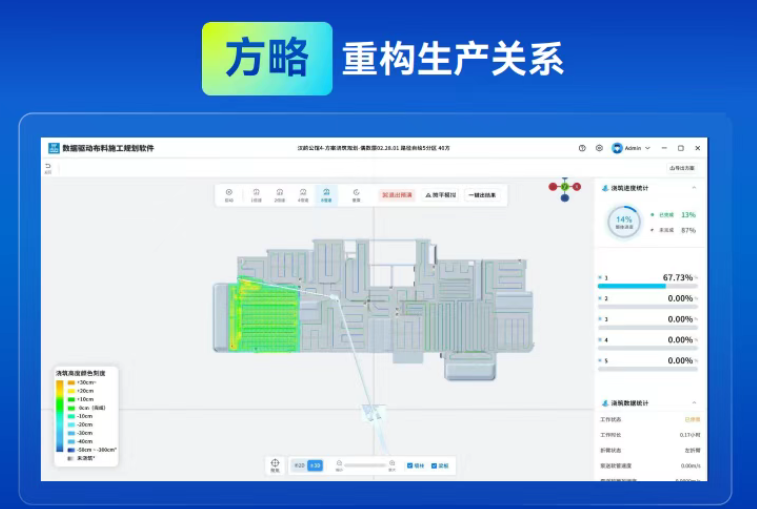This screenshot has width=757, height=509.
Task: Click the export plan button at top right
Action: (x=681, y=168)
